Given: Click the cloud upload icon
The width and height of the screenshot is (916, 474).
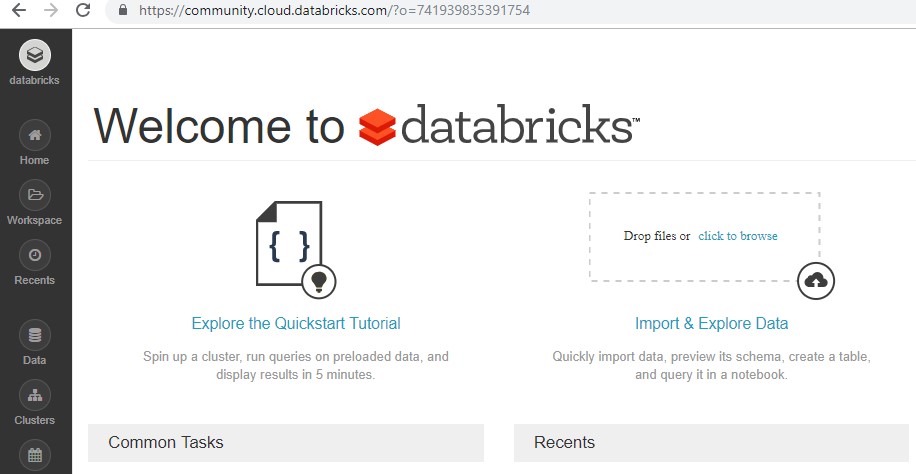Looking at the screenshot, I should click(816, 281).
